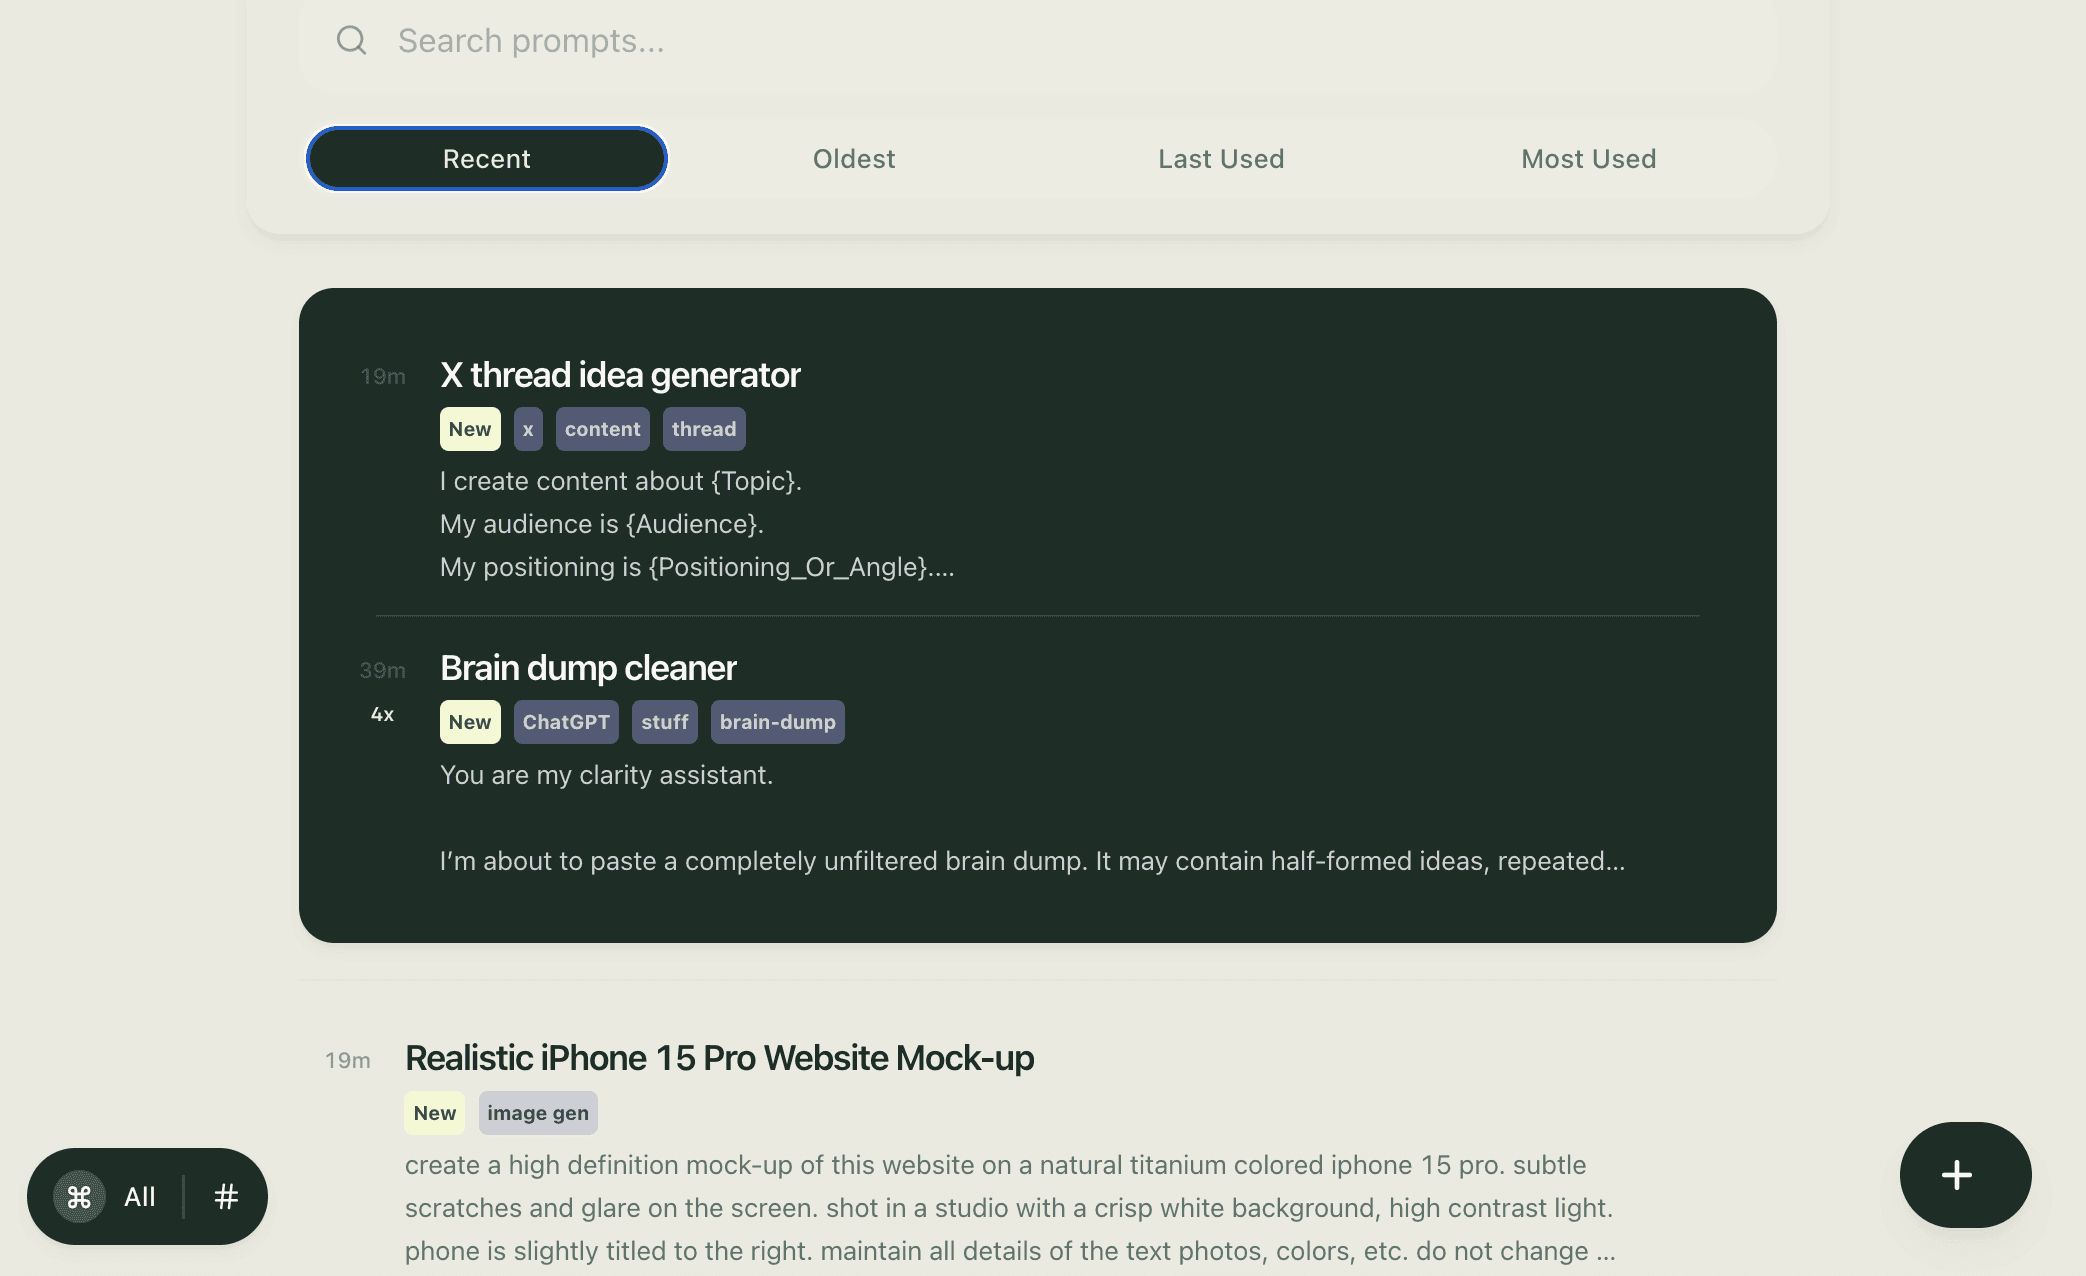Screen dimensions: 2086x1276
Task: Select the 'content' tag filter
Action: tap(602, 428)
